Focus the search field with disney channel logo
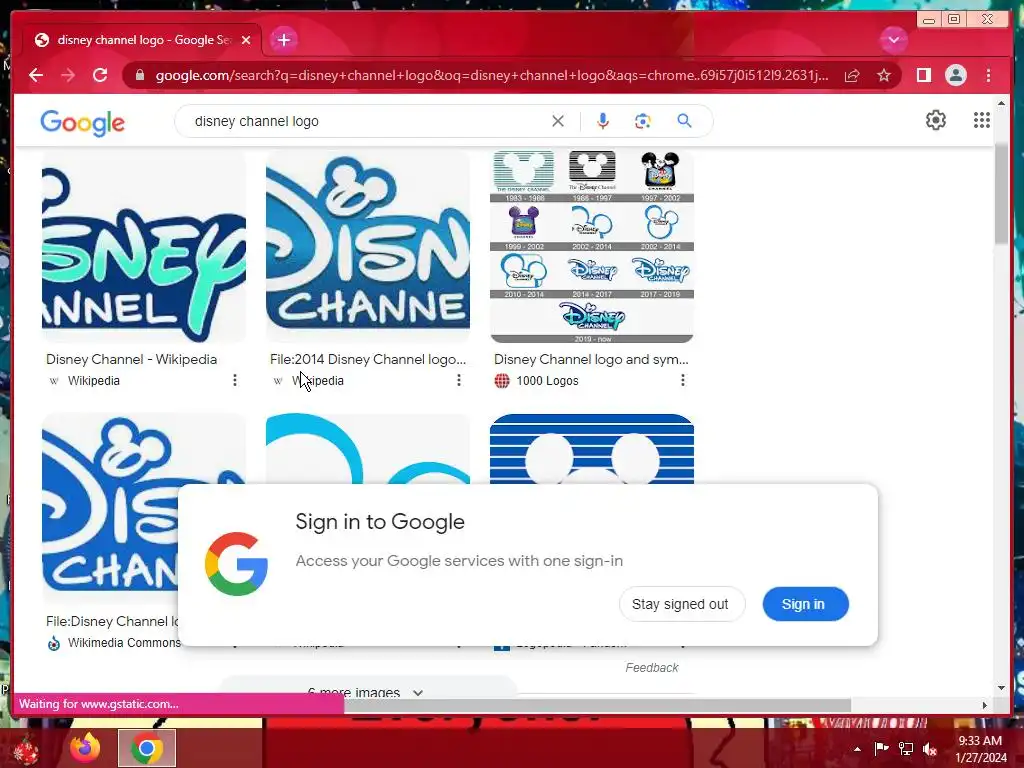 click(366, 121)
